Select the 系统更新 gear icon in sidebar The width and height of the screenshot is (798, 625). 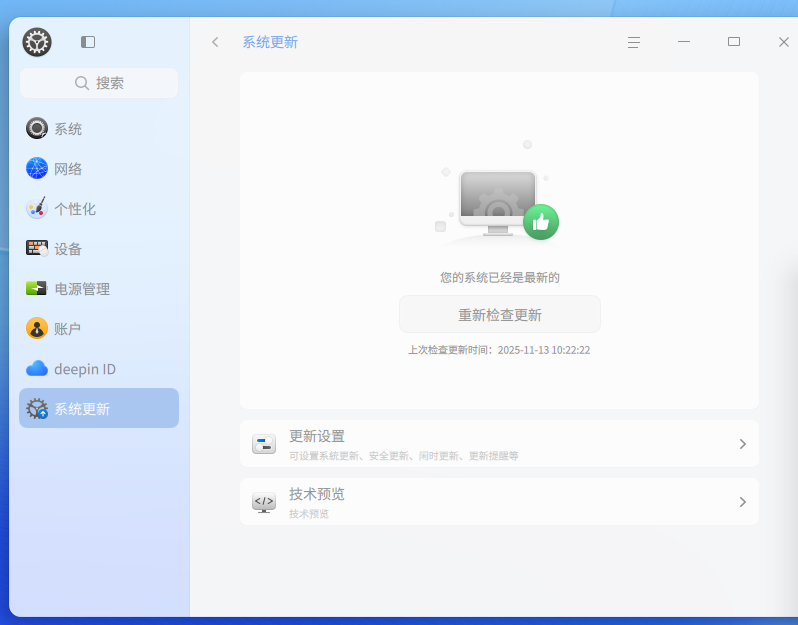(x=37, y=409)
